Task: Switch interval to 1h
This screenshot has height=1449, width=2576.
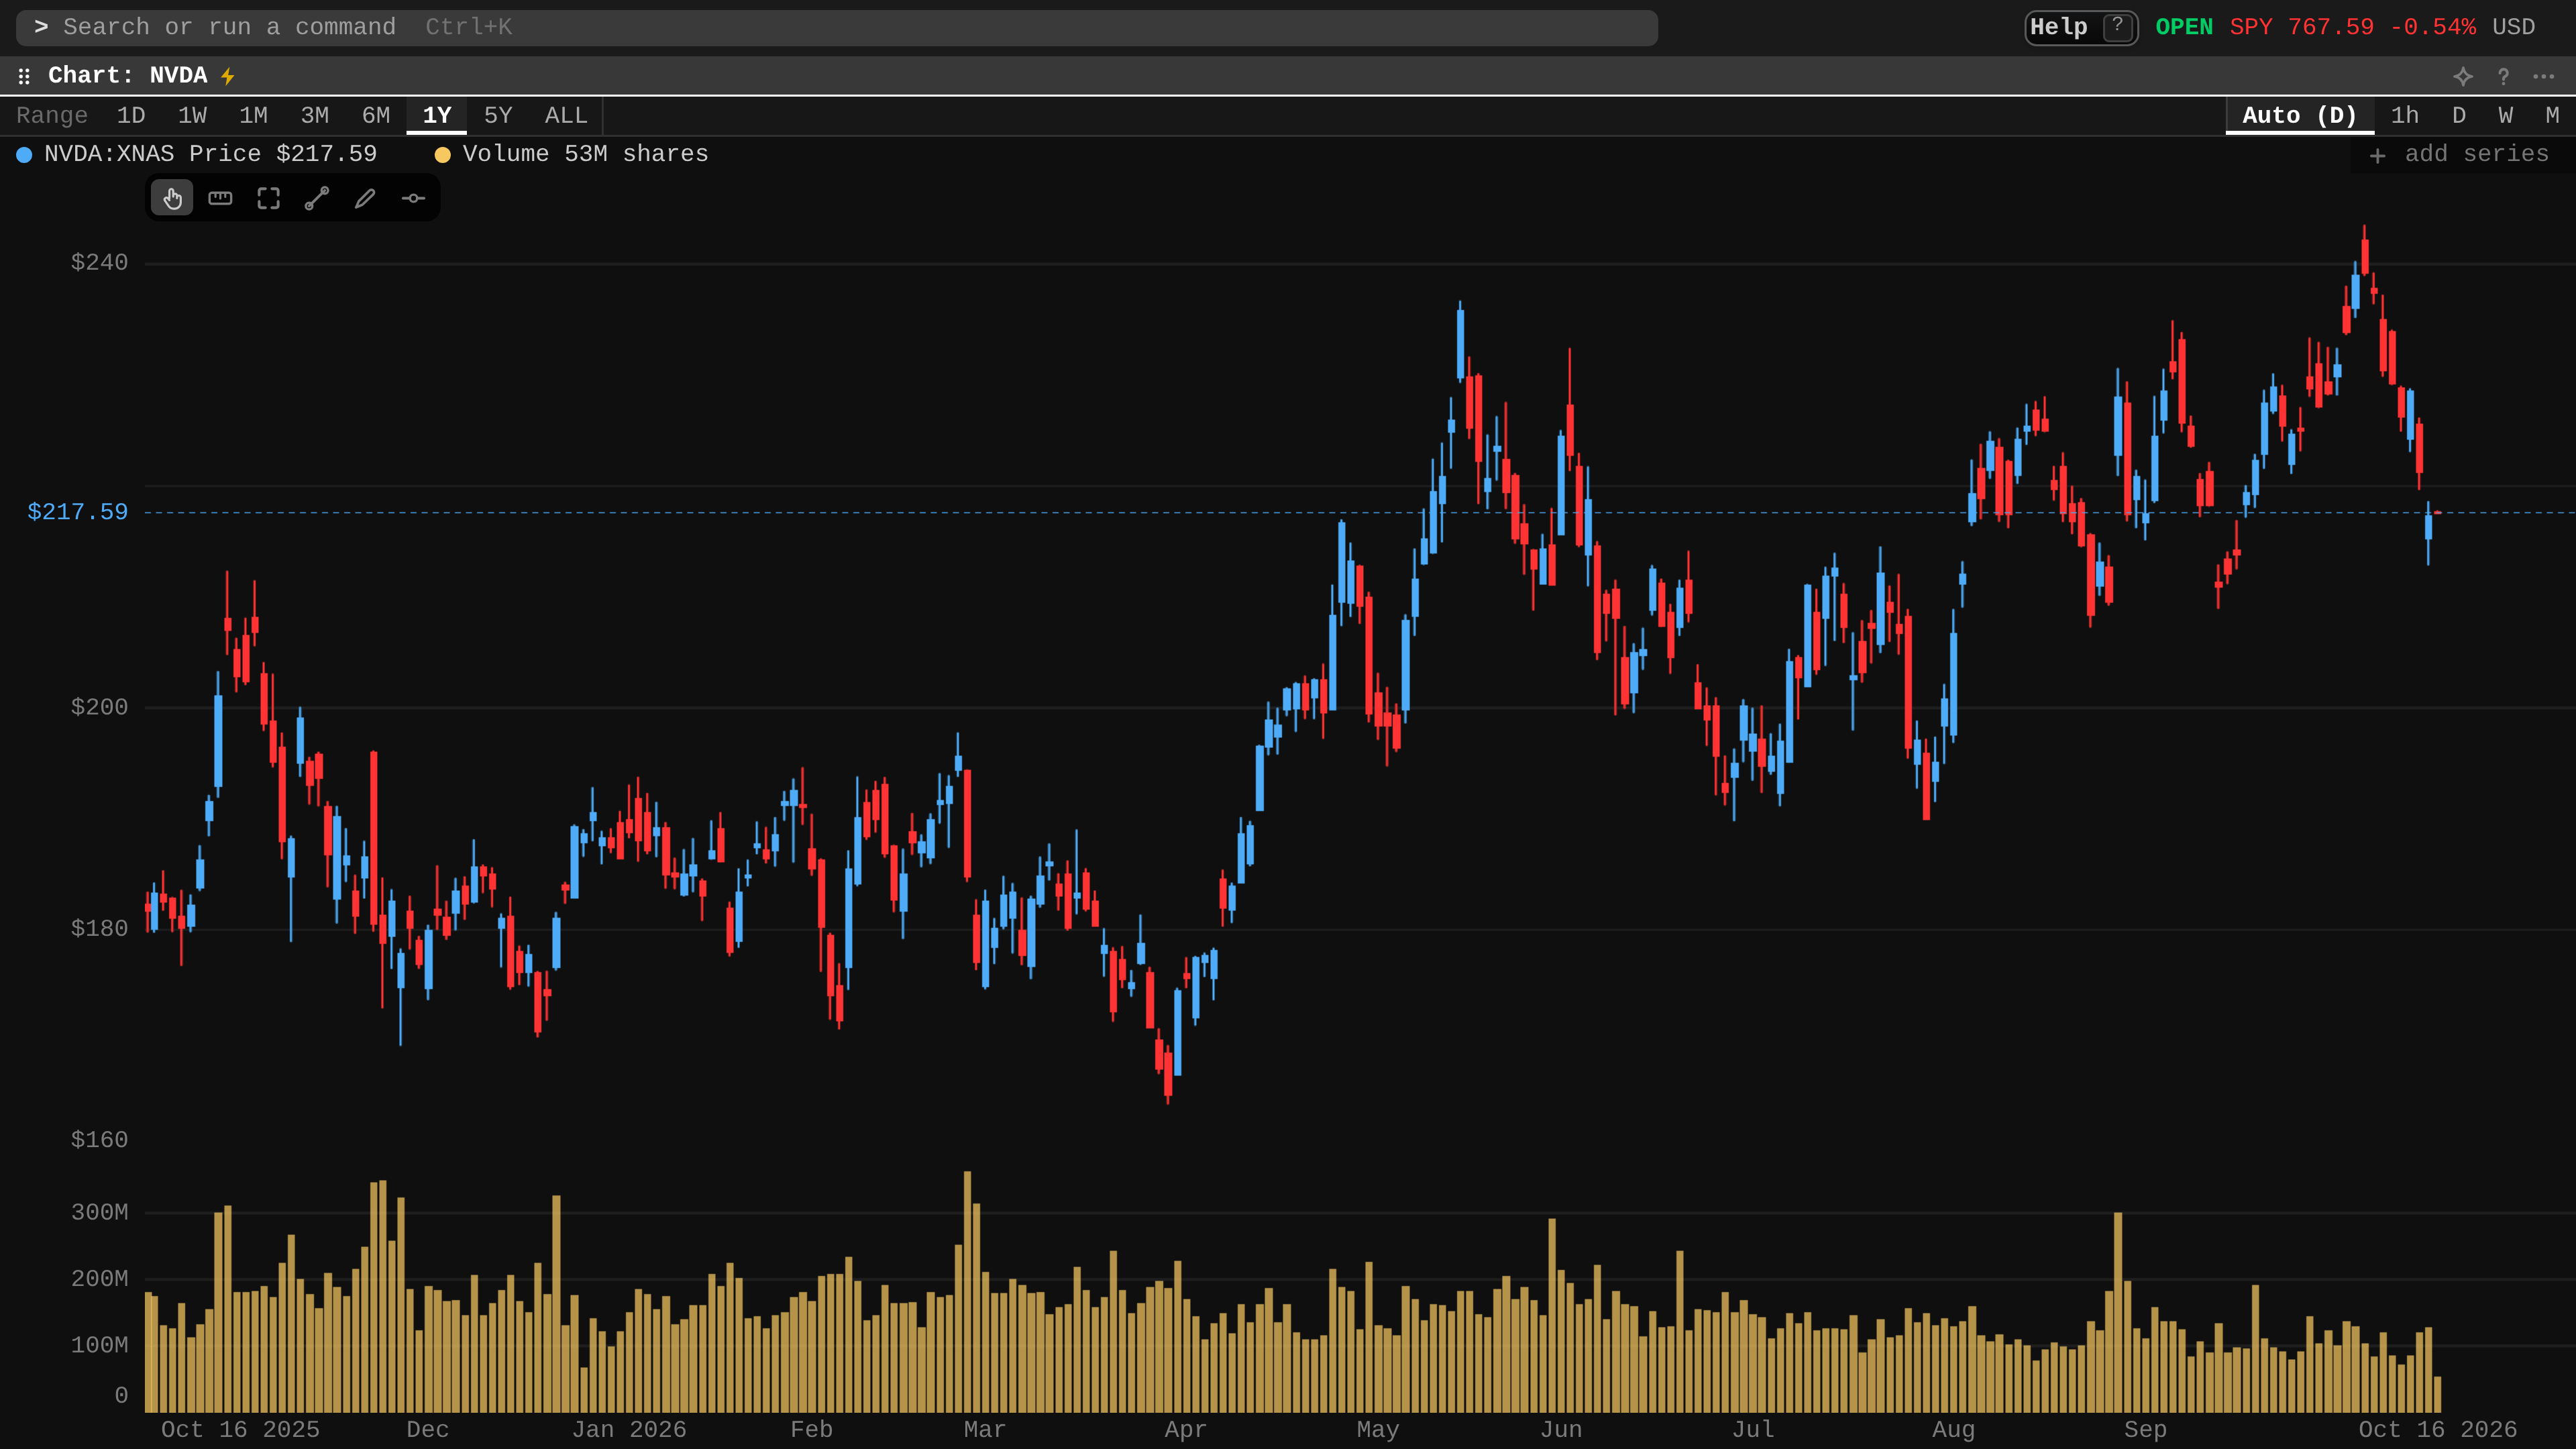Action: point(2404,115)
